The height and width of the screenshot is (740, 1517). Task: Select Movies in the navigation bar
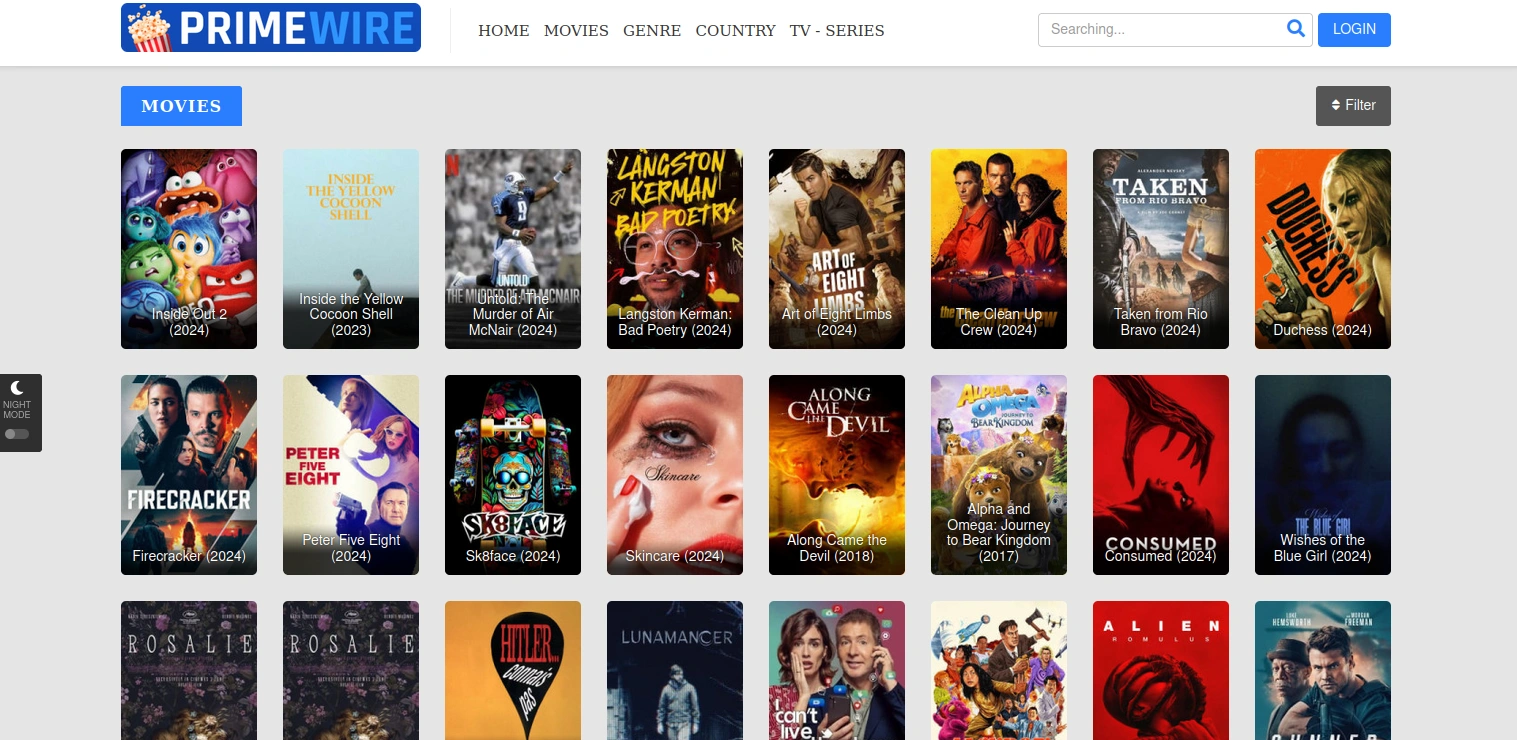tap(576, 31)
